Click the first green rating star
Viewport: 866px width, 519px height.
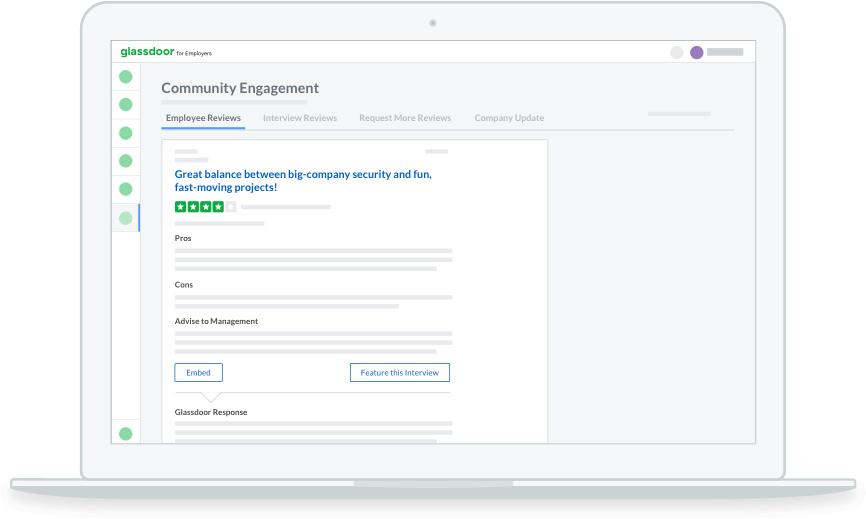tap(181, 207)
